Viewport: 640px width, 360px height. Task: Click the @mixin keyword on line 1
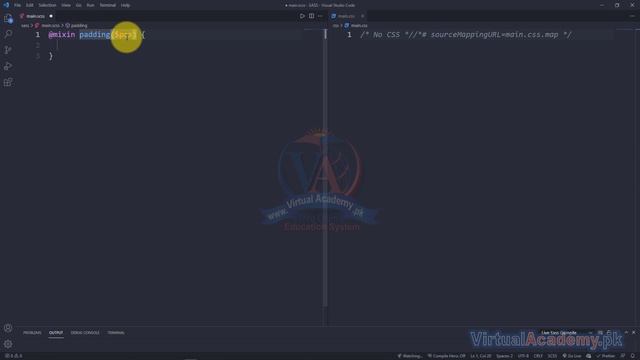[62, 35]
